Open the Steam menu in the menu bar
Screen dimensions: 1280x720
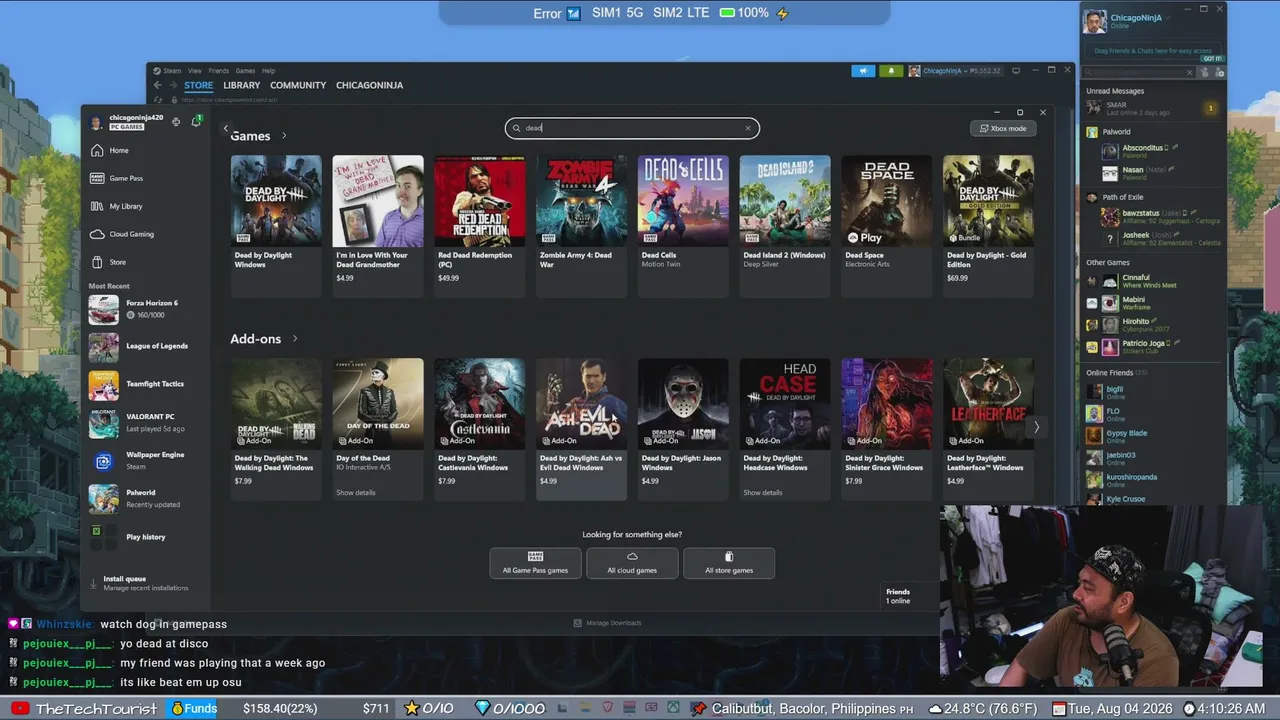click(x=172, y=71)
